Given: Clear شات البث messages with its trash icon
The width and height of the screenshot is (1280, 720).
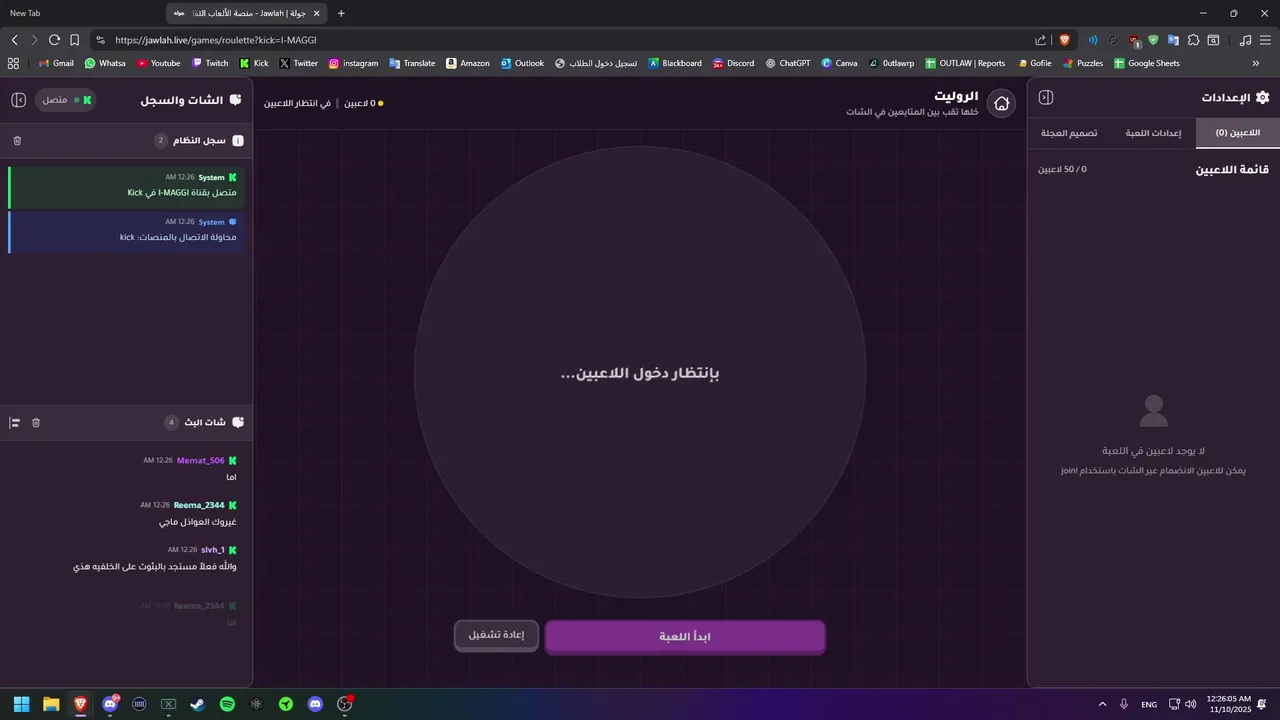Looking at the screenshot, I should [36, 423].
